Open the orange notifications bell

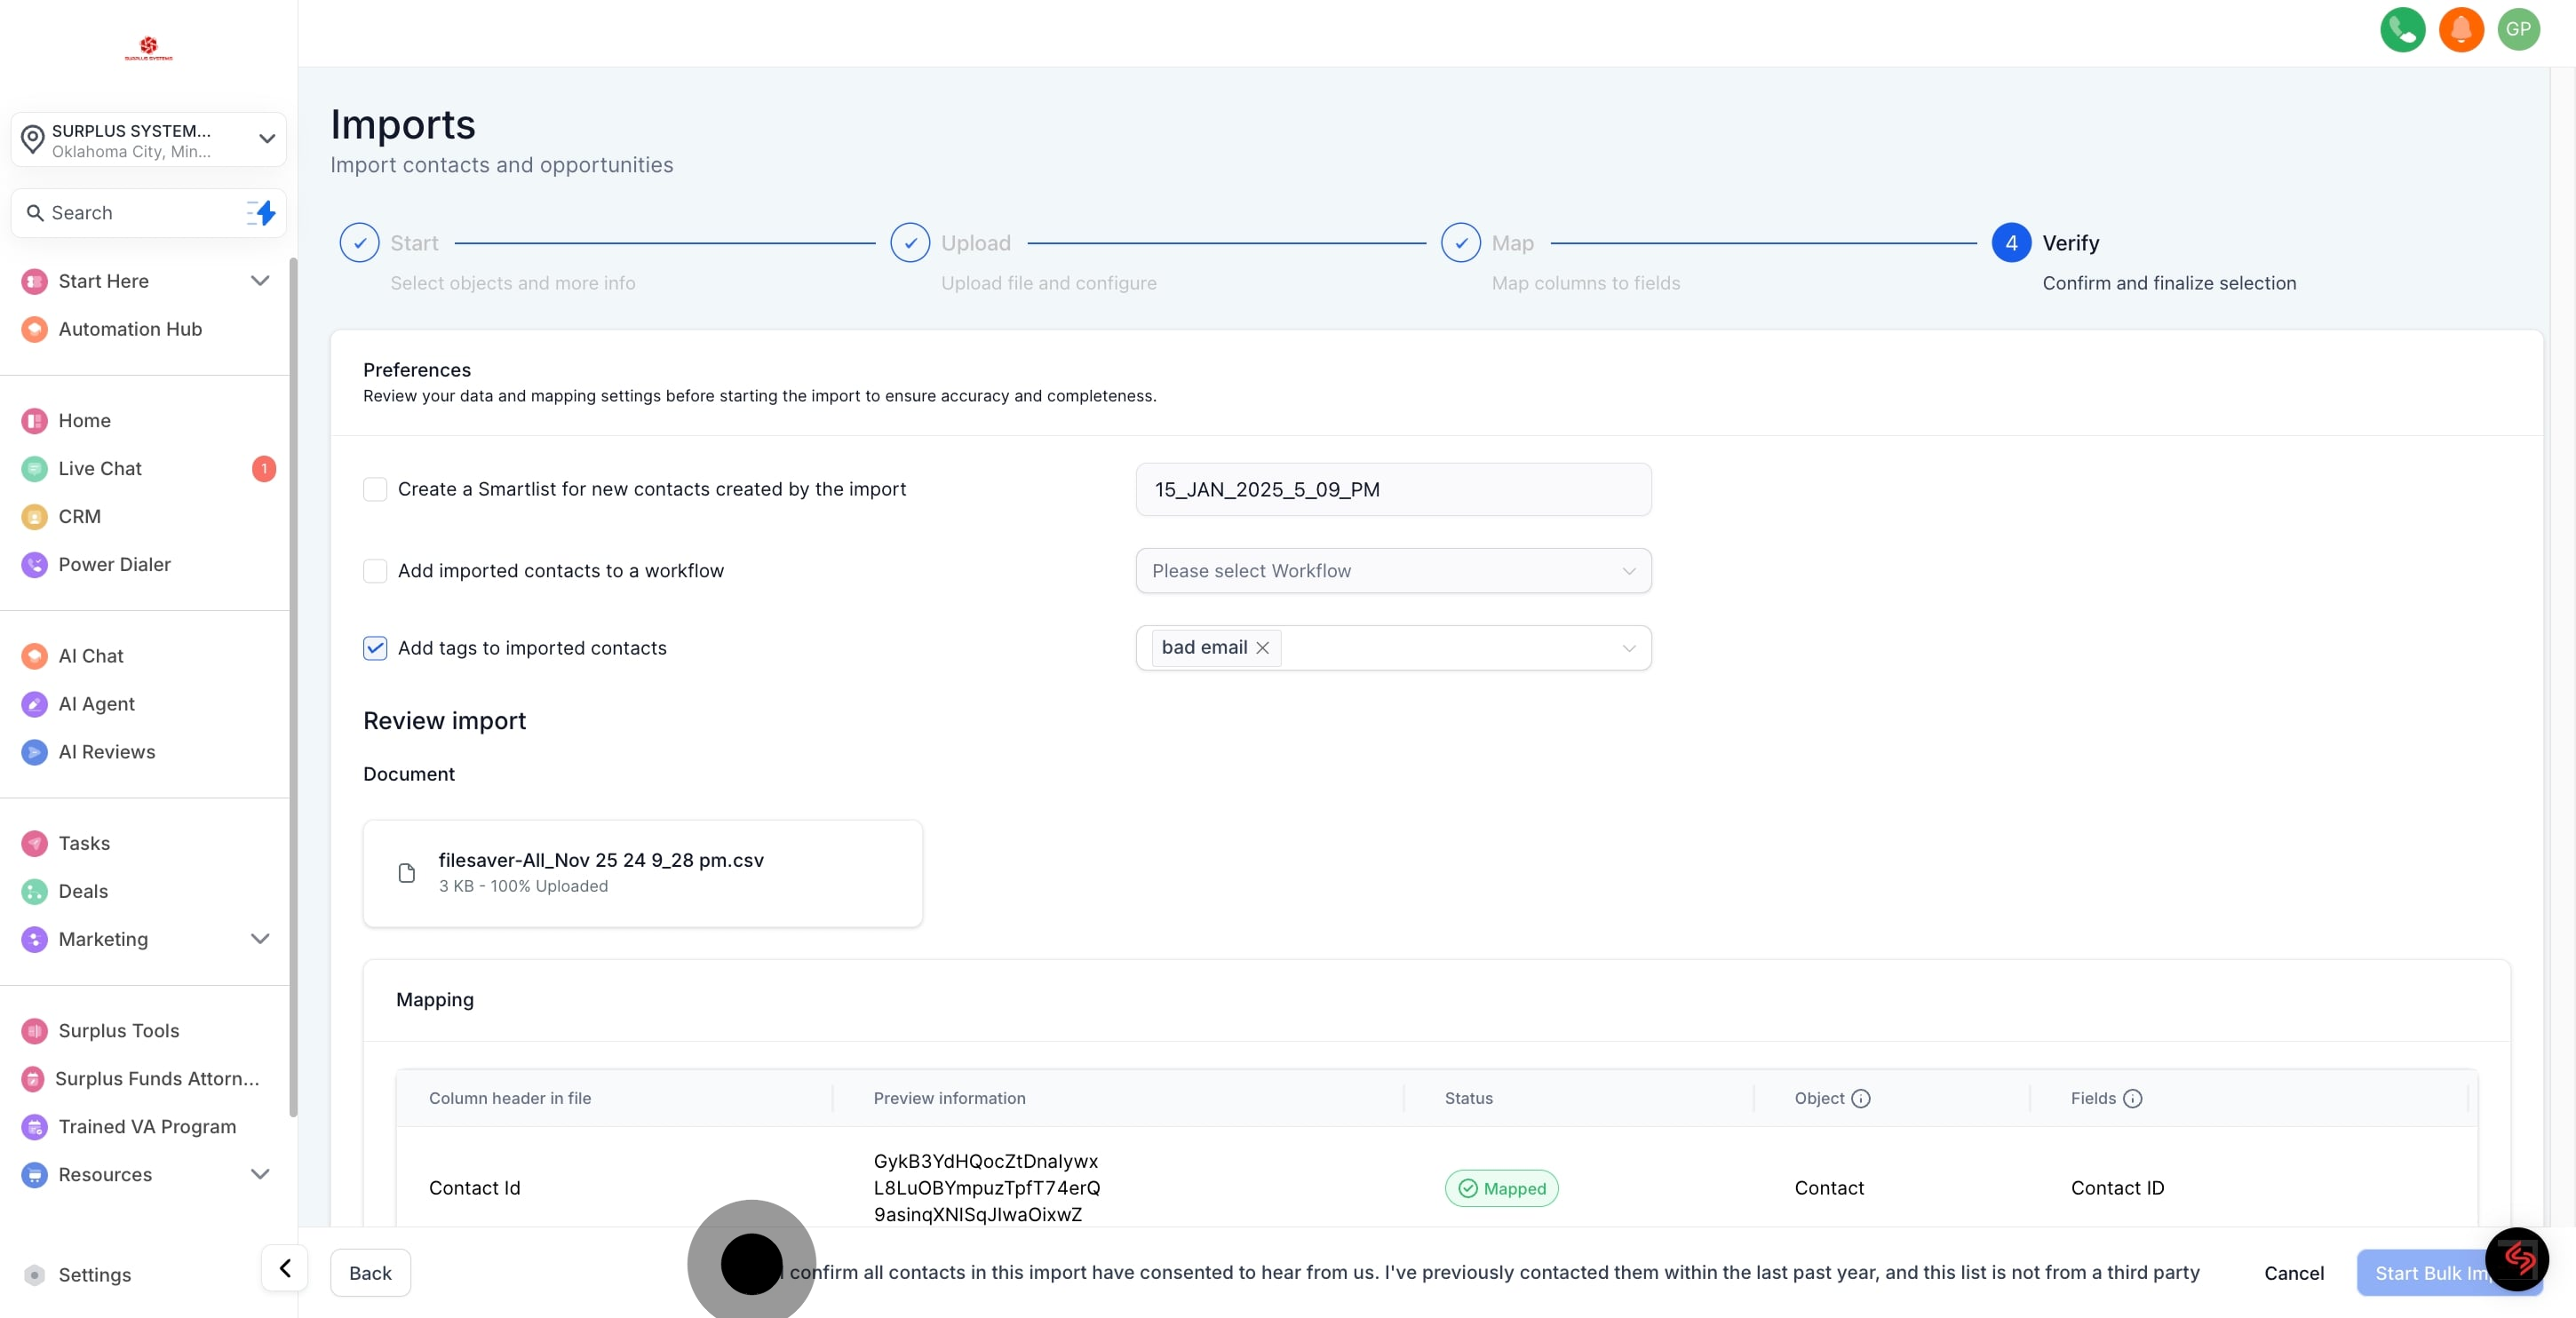click(x=2460, y=29)
